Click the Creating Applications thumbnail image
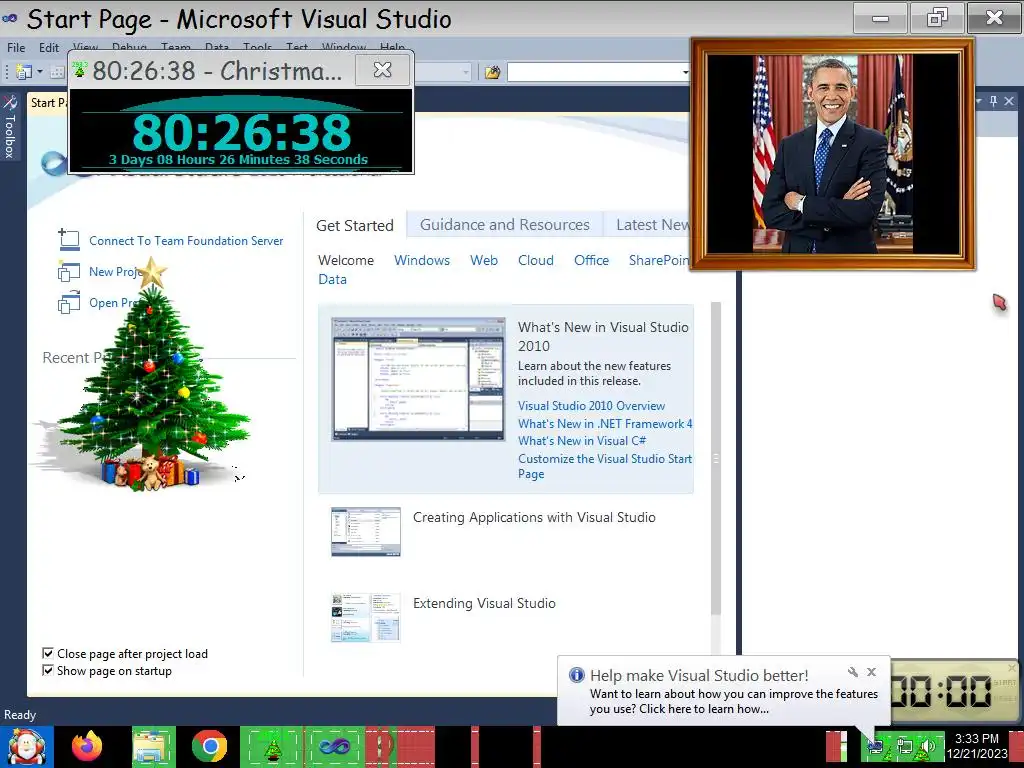 [x=366, y=532]
